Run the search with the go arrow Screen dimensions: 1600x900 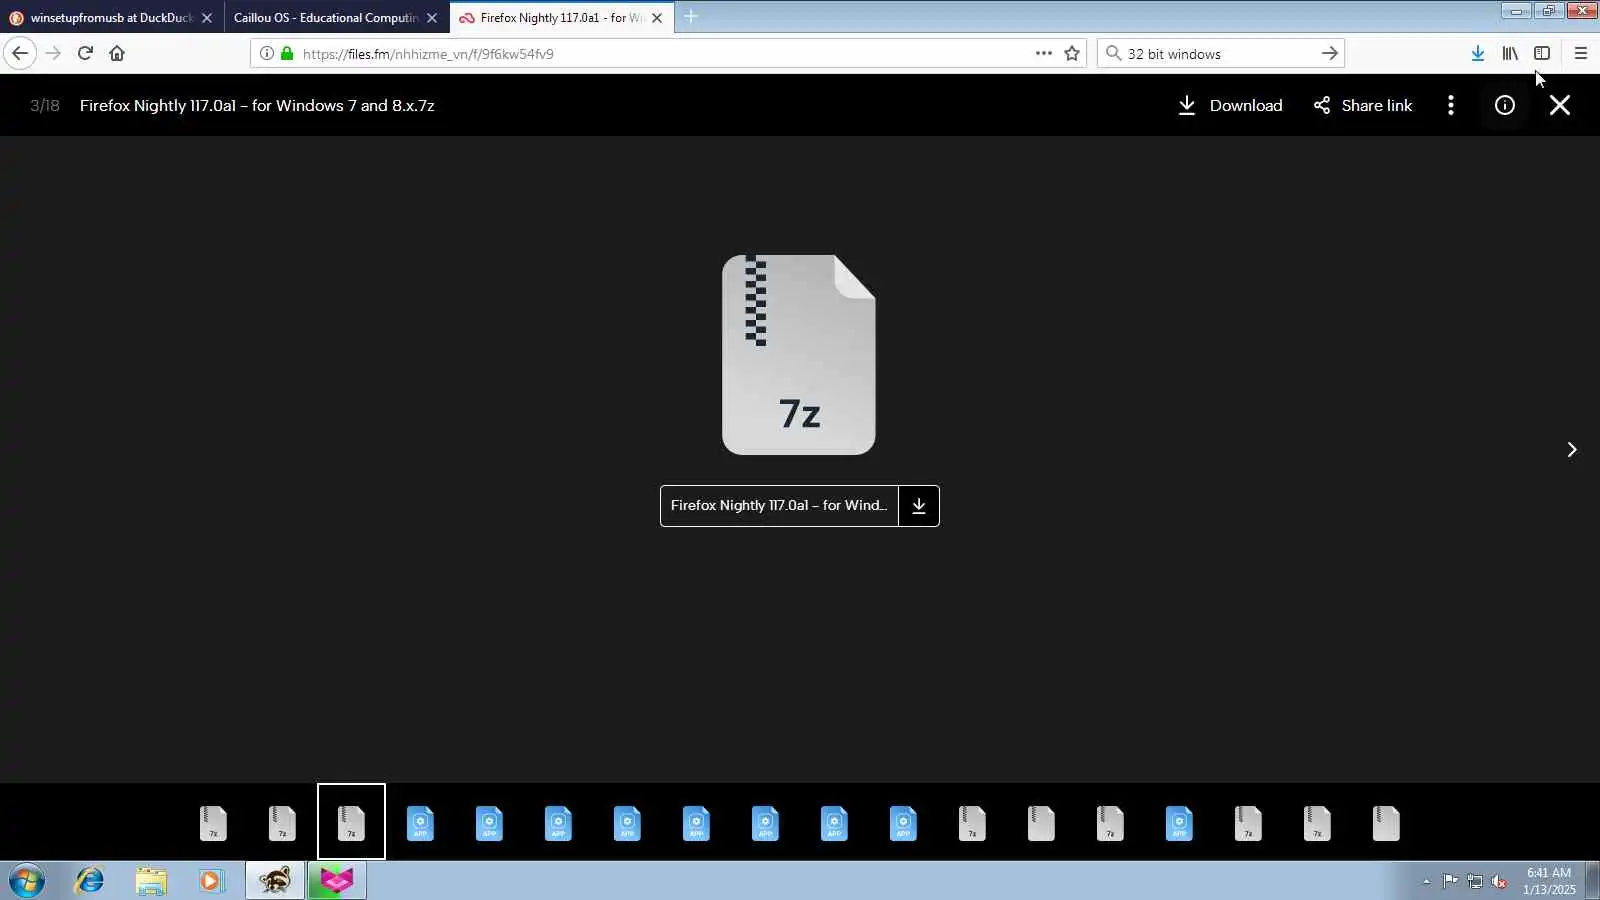tap(1329, 53)
